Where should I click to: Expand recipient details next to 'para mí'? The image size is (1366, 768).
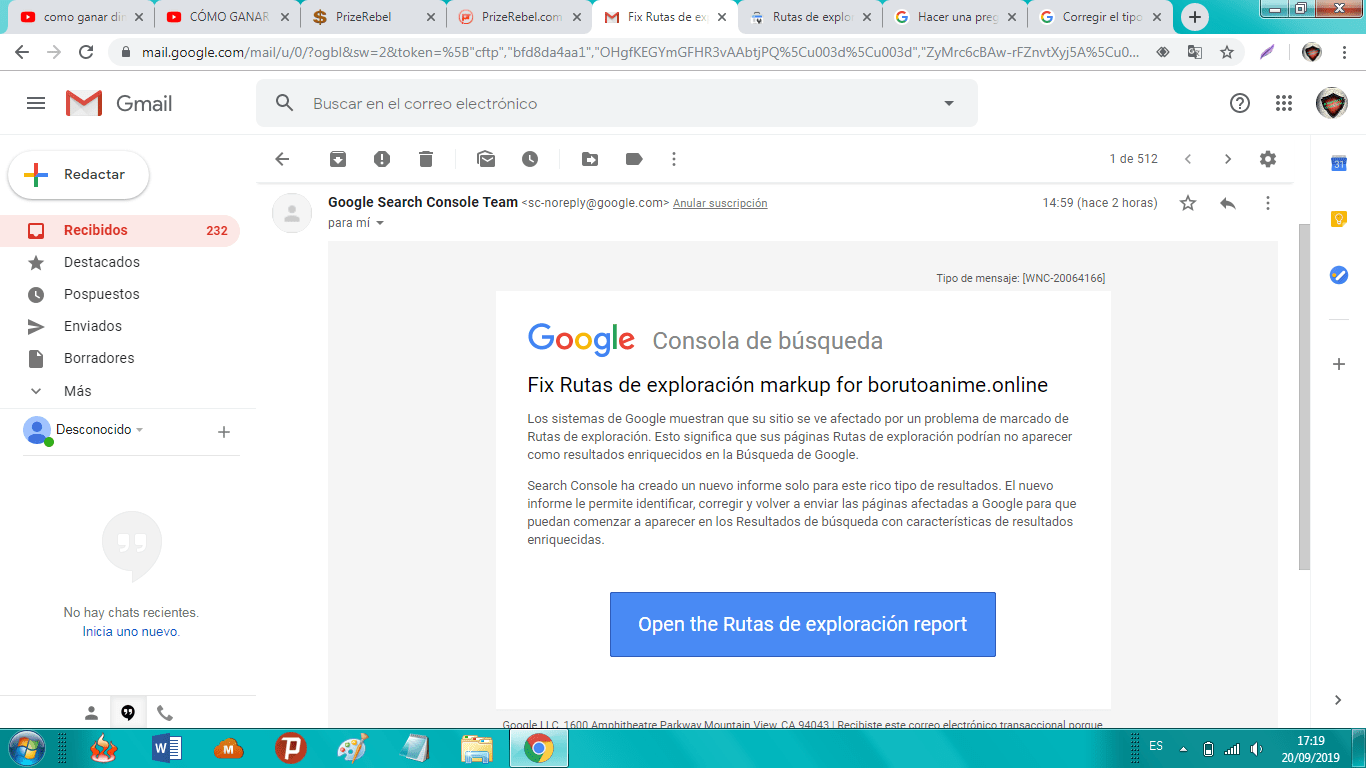point(379,223)
